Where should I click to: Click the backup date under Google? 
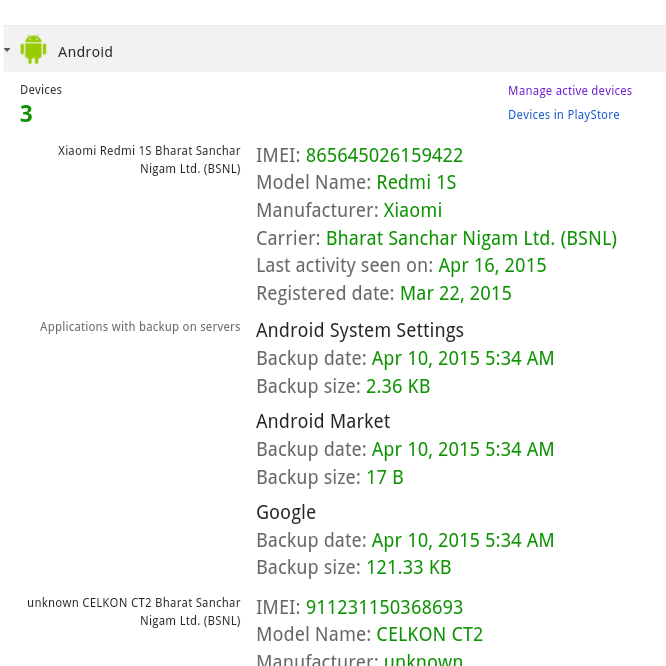pyautogui.click(x=463, y=540)
